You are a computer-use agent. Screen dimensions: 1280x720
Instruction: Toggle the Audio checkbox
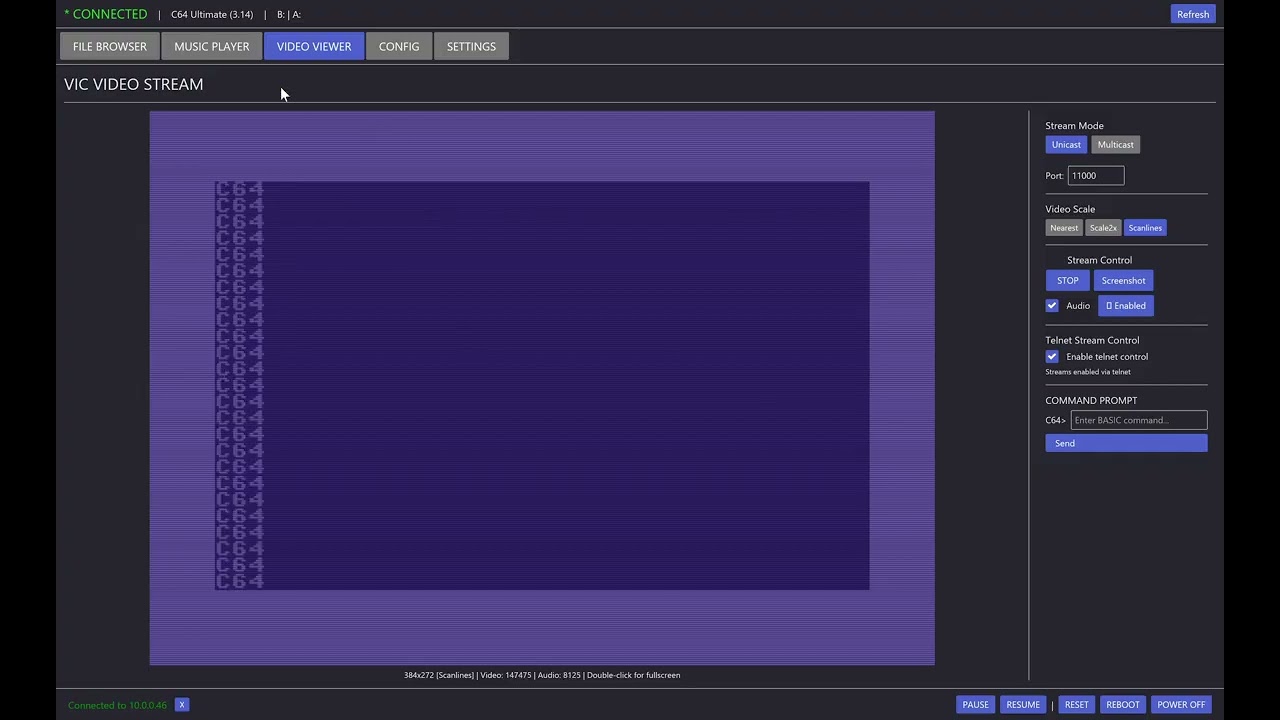(1052, 306)
